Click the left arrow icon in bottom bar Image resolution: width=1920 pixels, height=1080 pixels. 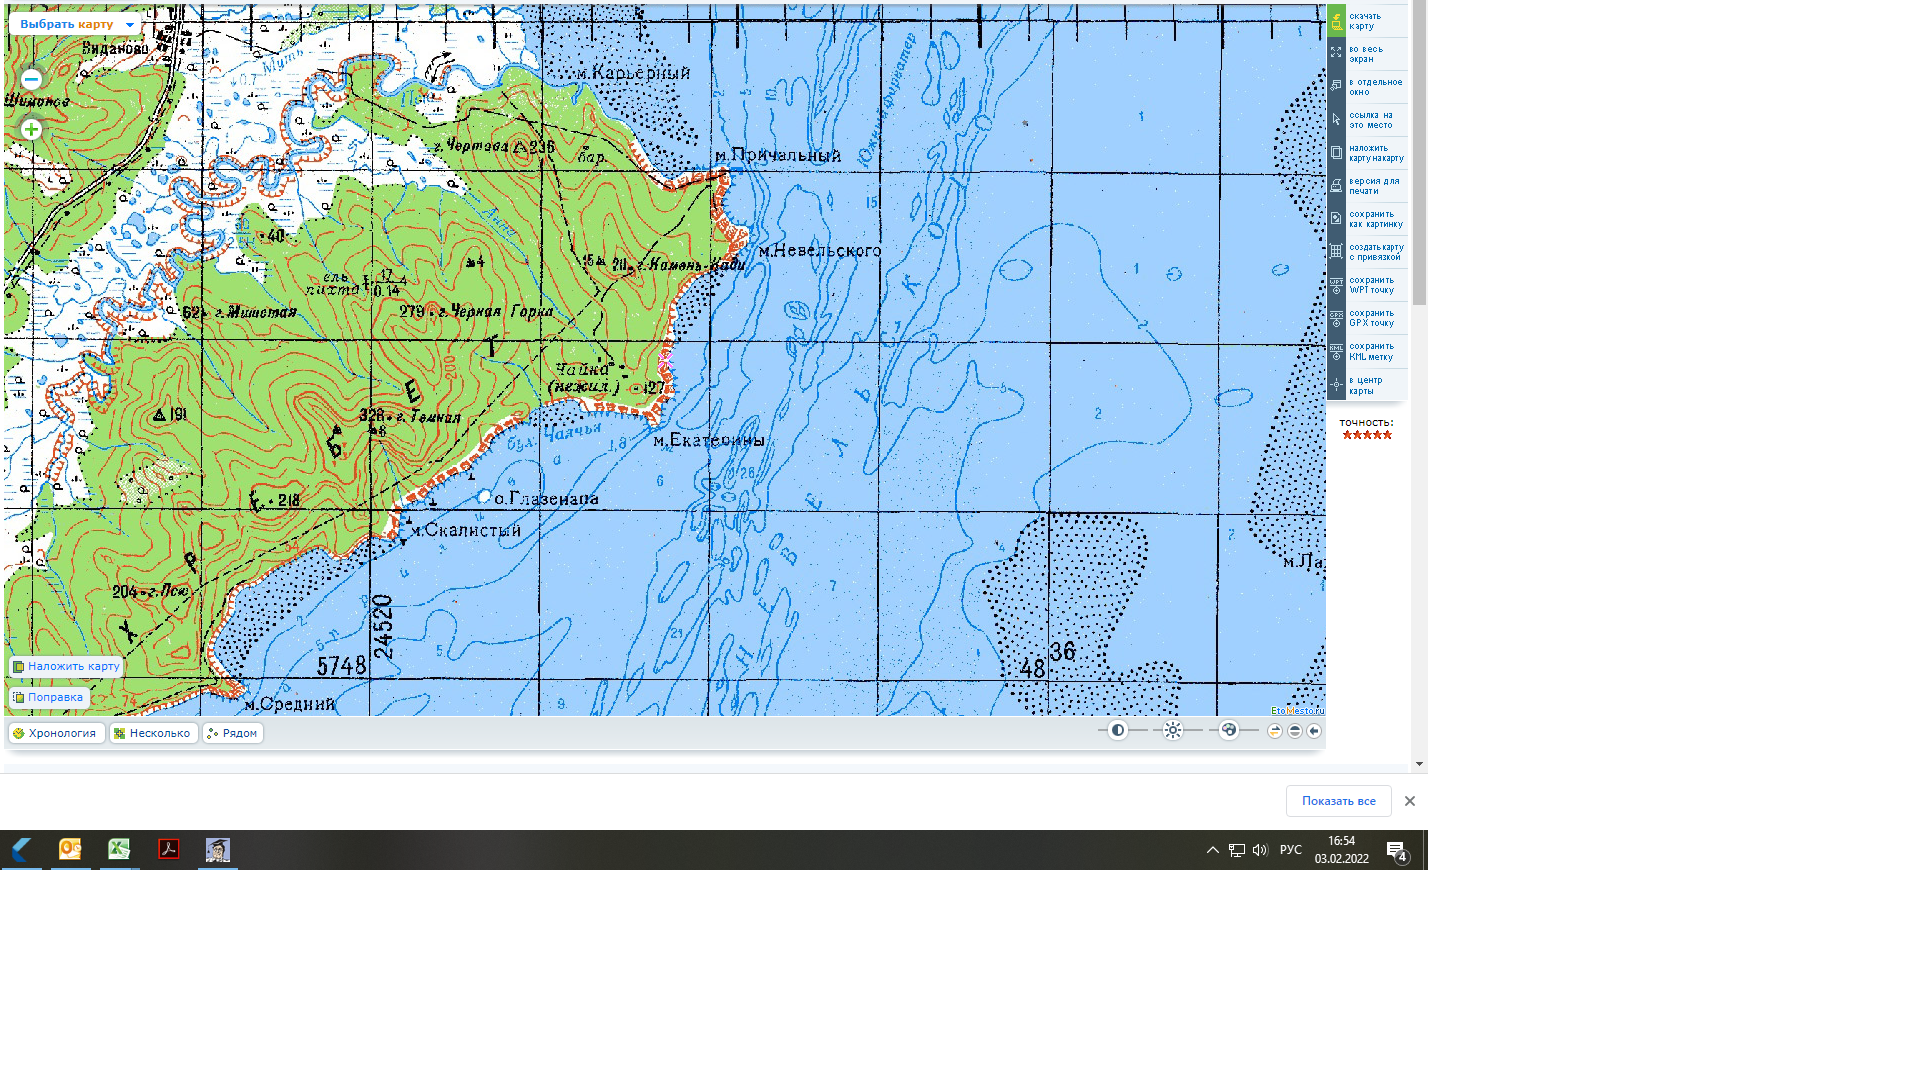point(1314,731)
